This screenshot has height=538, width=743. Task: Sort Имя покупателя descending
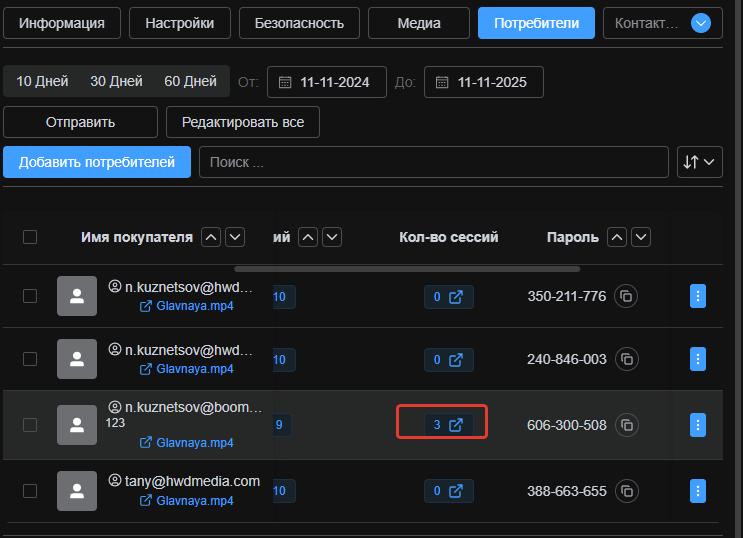click(235, 237)
